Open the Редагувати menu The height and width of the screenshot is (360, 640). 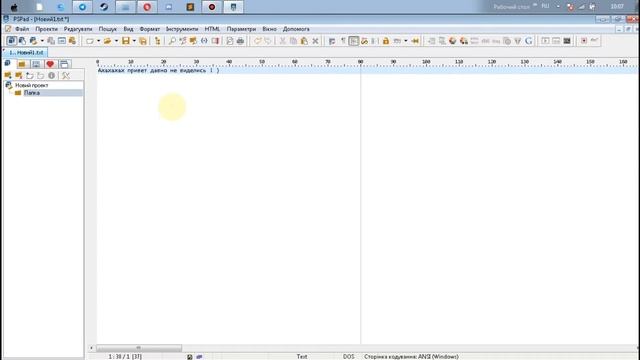point(78,29)
